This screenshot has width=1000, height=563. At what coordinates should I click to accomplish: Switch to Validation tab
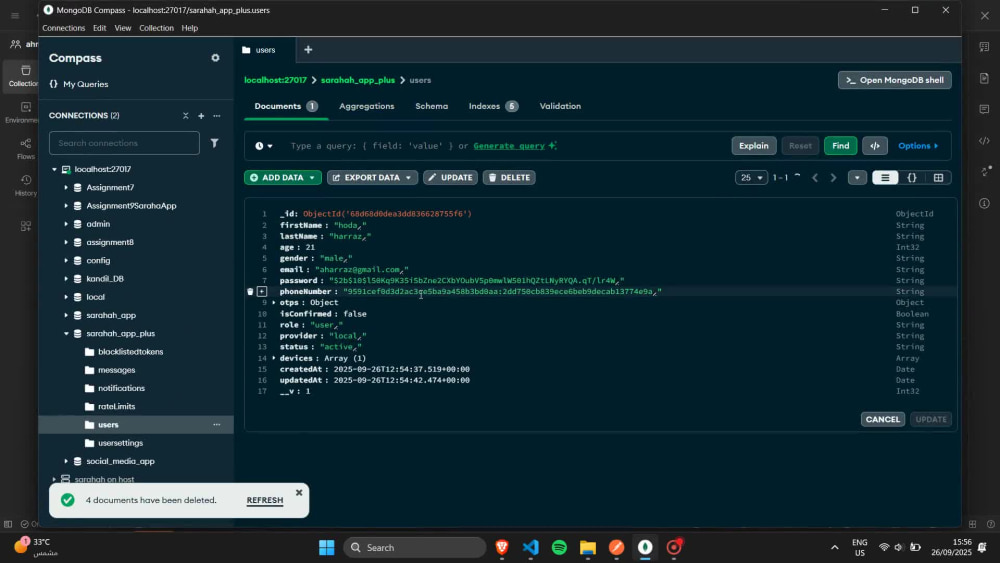click(x=560, y=106)
